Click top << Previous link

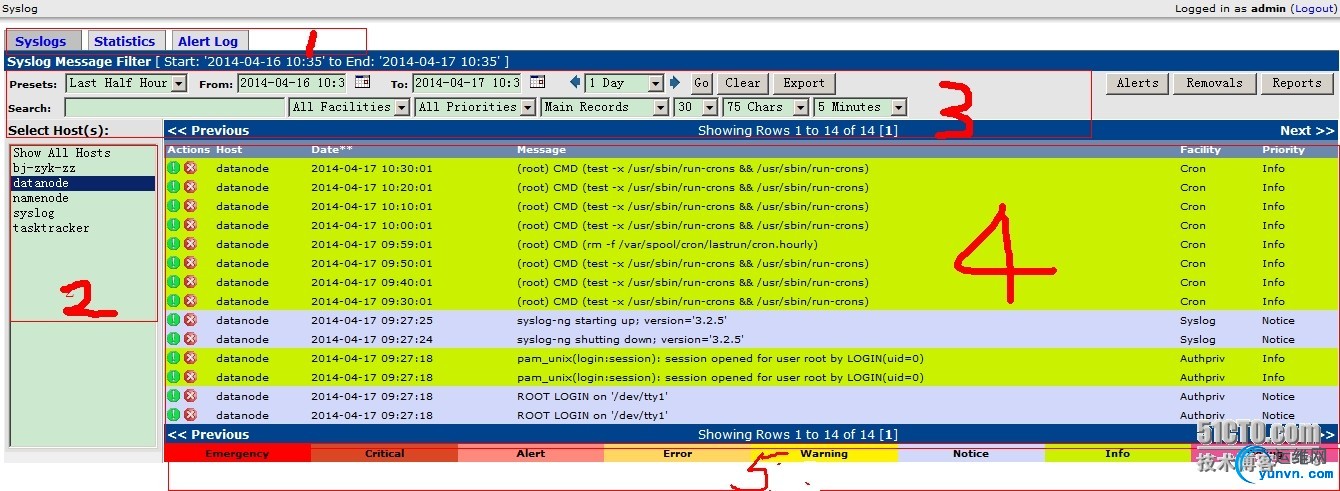click(208, 130)
